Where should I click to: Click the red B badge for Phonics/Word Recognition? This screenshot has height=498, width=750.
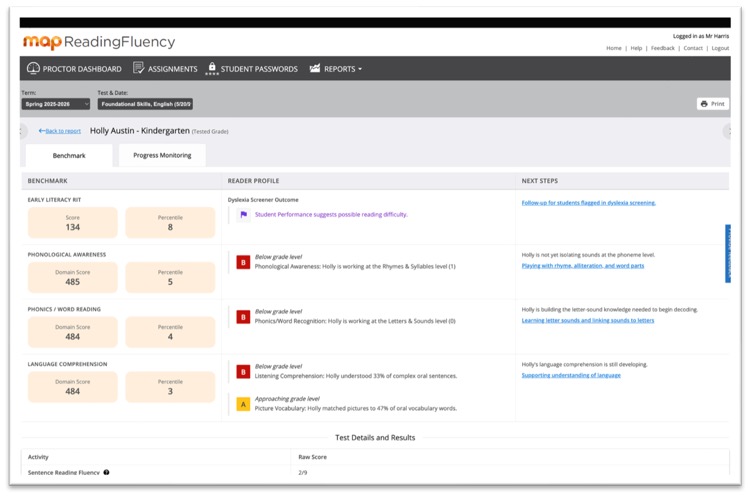[x=243, y=317]
